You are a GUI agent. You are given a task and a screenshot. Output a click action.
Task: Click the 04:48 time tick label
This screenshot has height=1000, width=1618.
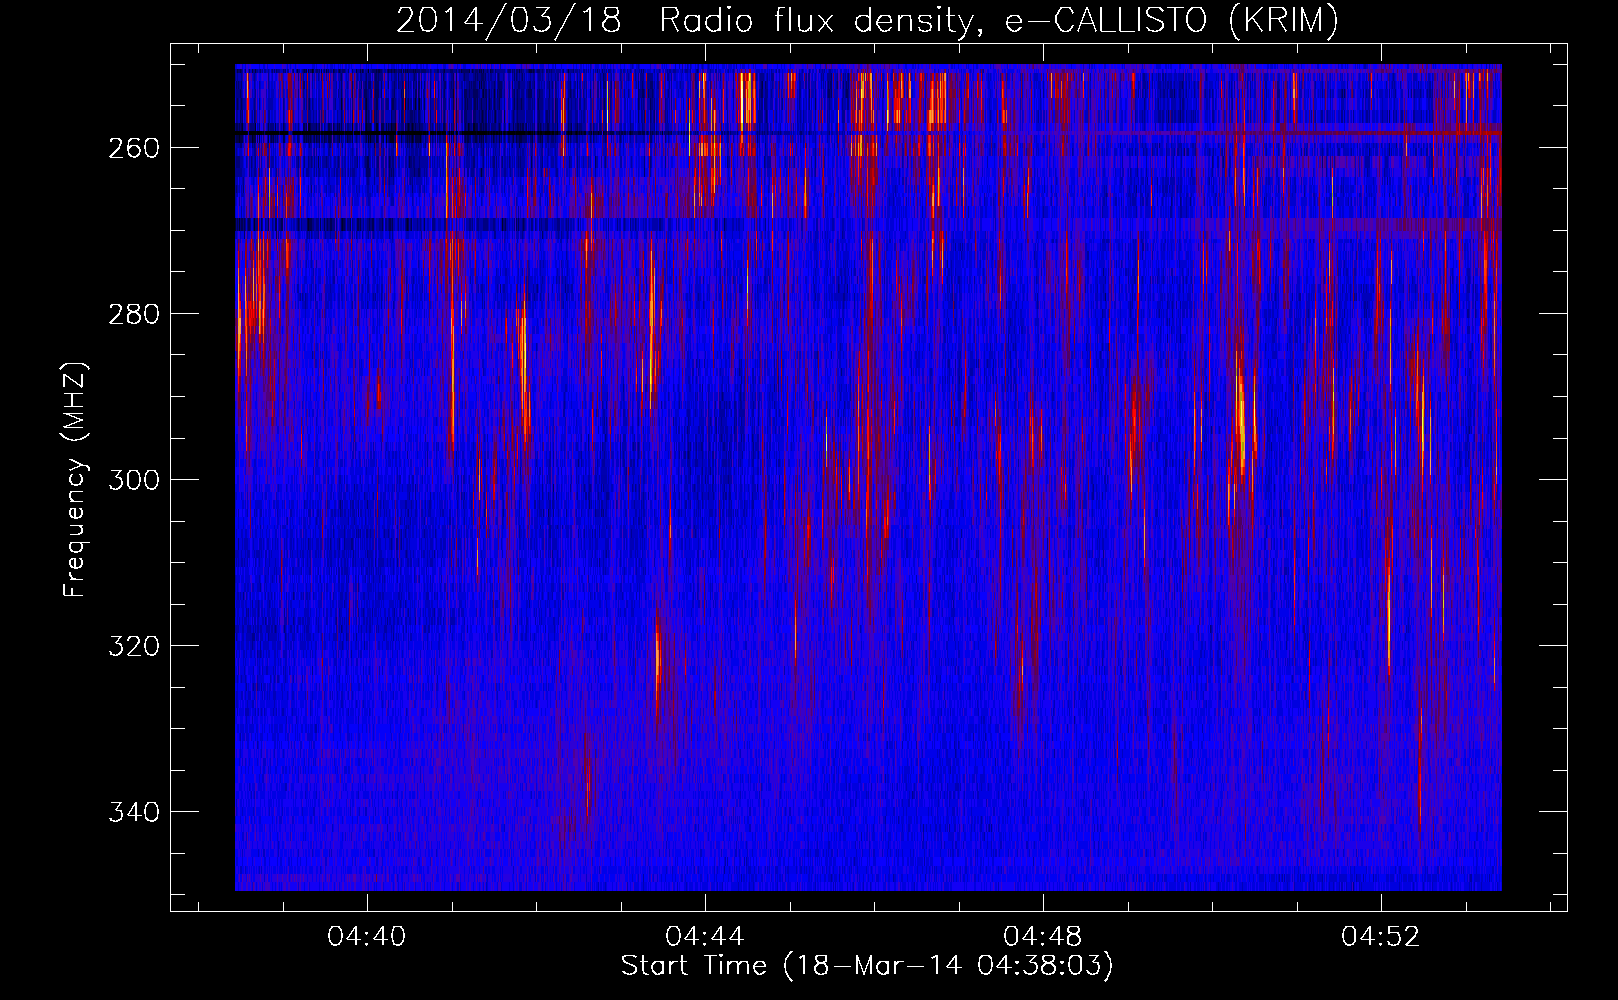click(1043, 937)
